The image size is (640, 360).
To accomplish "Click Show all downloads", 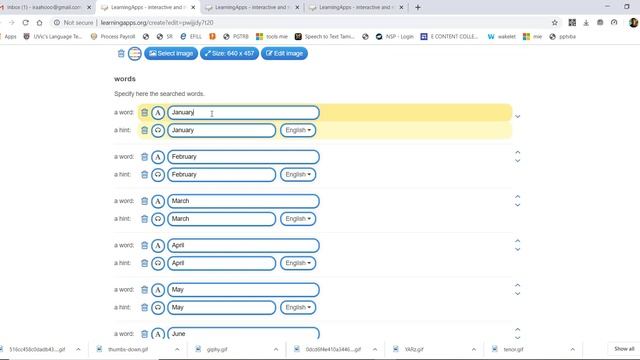I will 624,349.
